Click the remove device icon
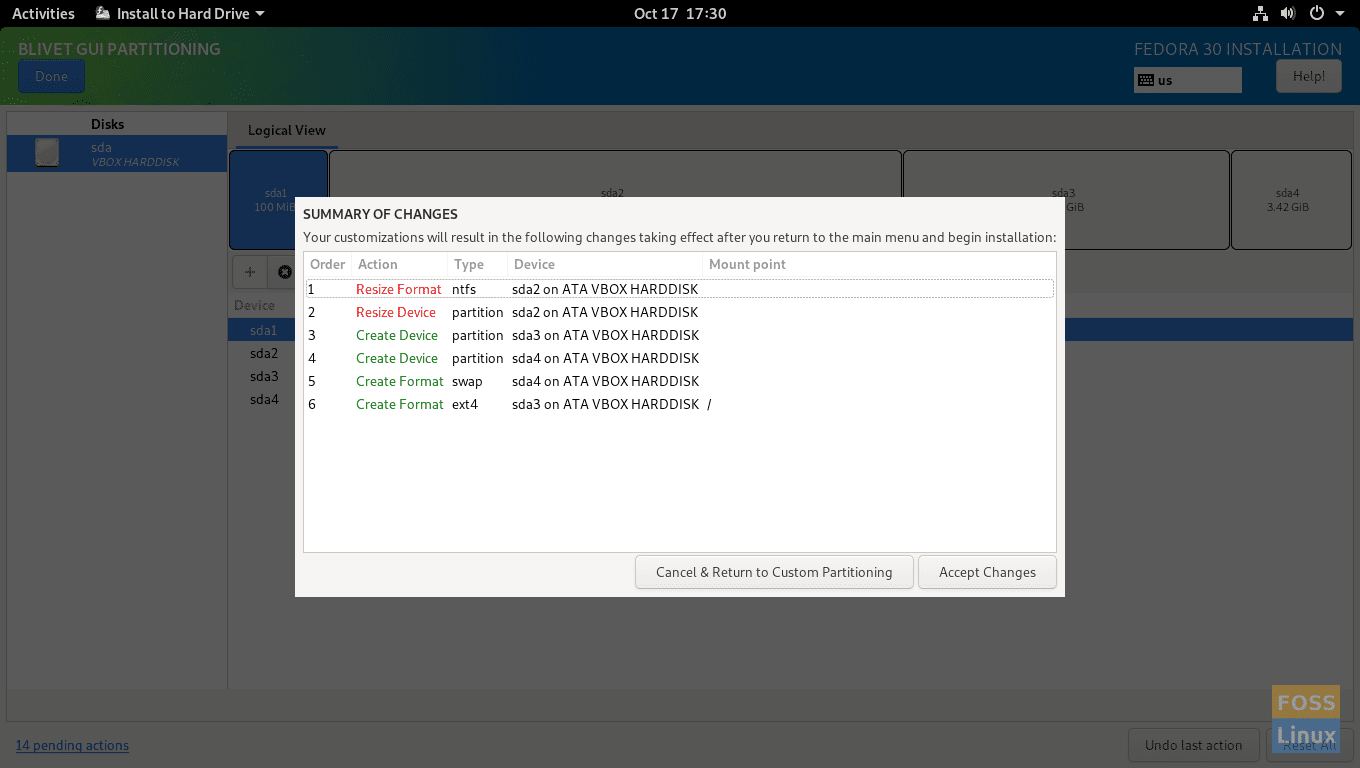The width and height of the screenshot is (1360, 768). tap(284, 272)
